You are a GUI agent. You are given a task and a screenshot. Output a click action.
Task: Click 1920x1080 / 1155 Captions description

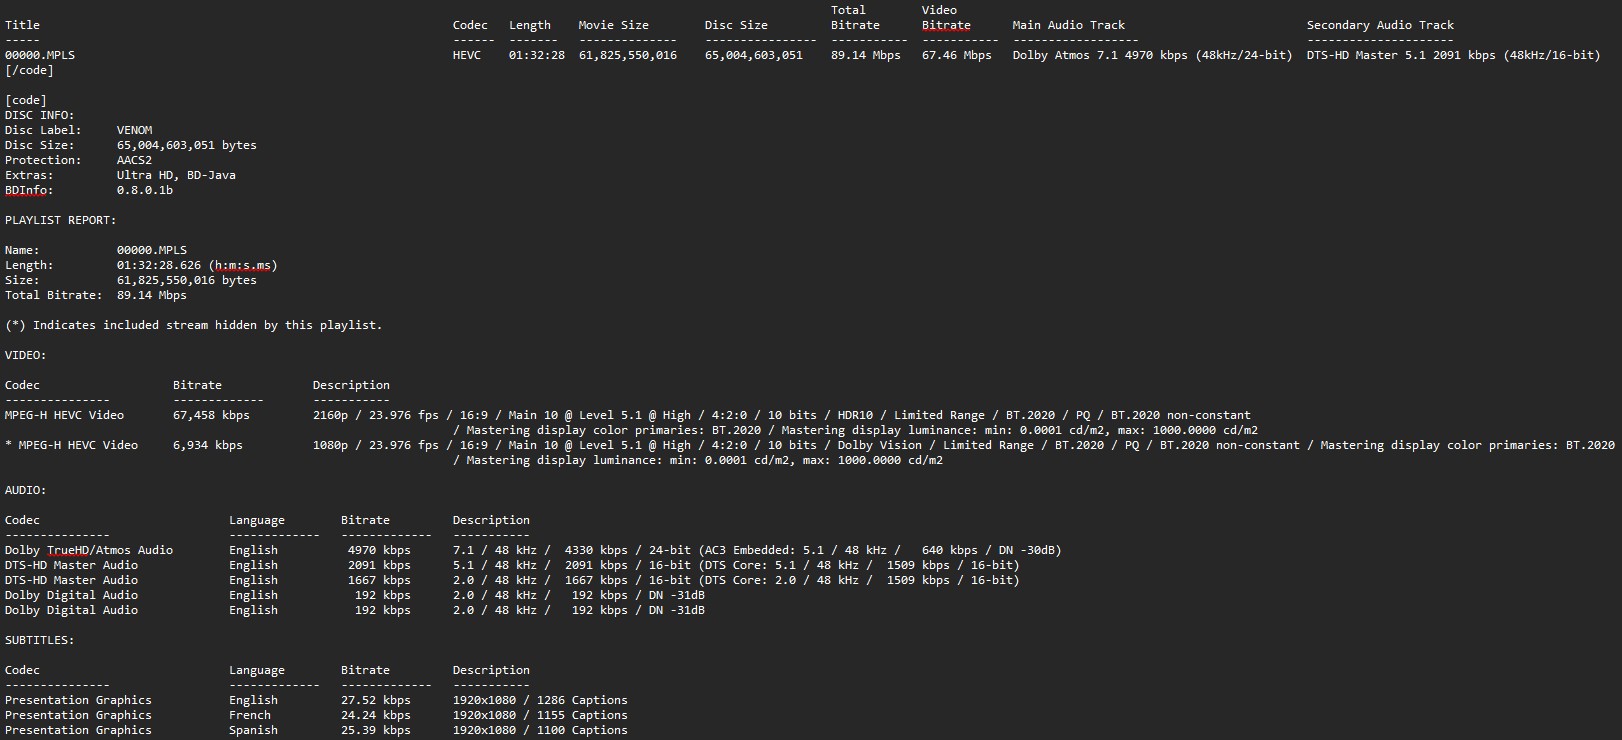[x=540, y=715]
